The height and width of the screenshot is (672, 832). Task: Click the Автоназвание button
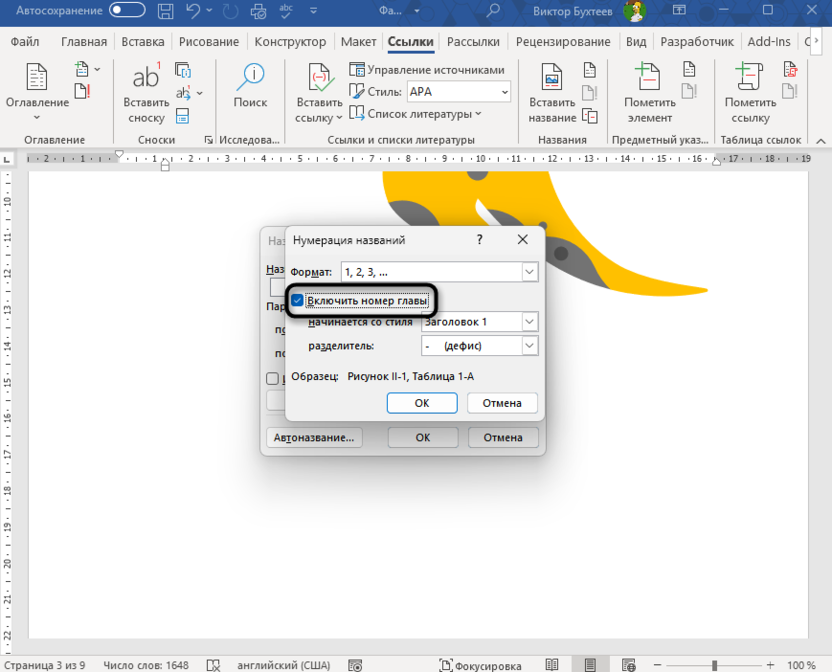(x=314, y=437)
